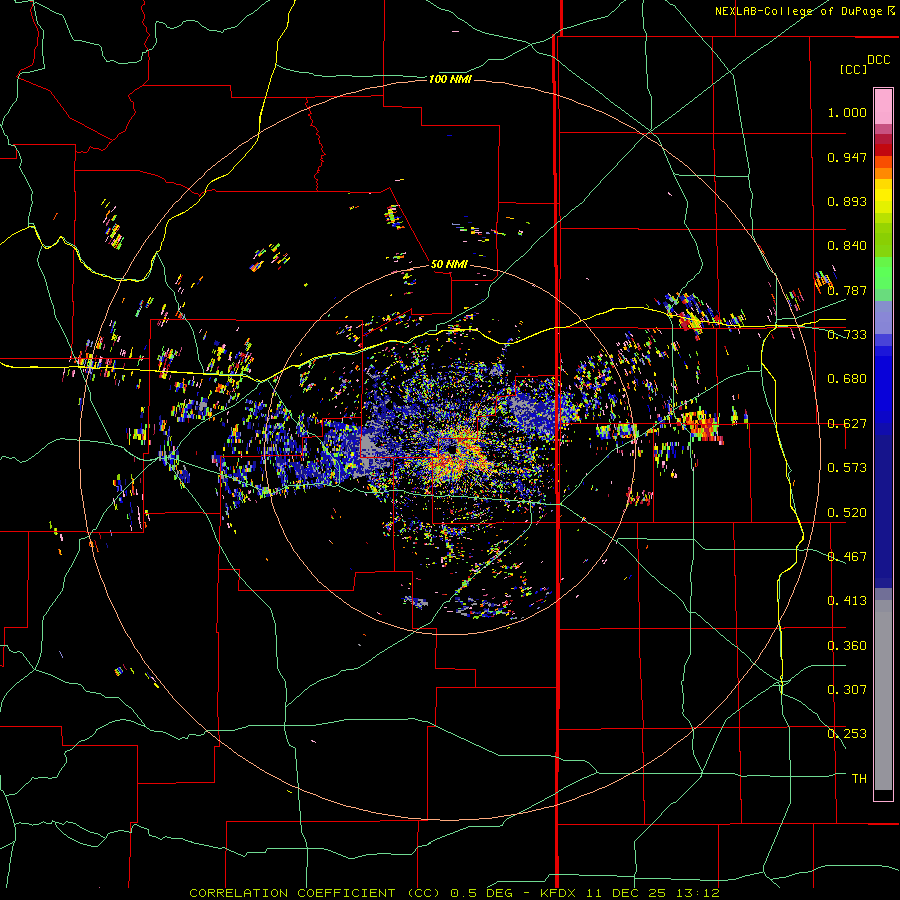Click the 0.733 legend value

[x=847, y=335]
